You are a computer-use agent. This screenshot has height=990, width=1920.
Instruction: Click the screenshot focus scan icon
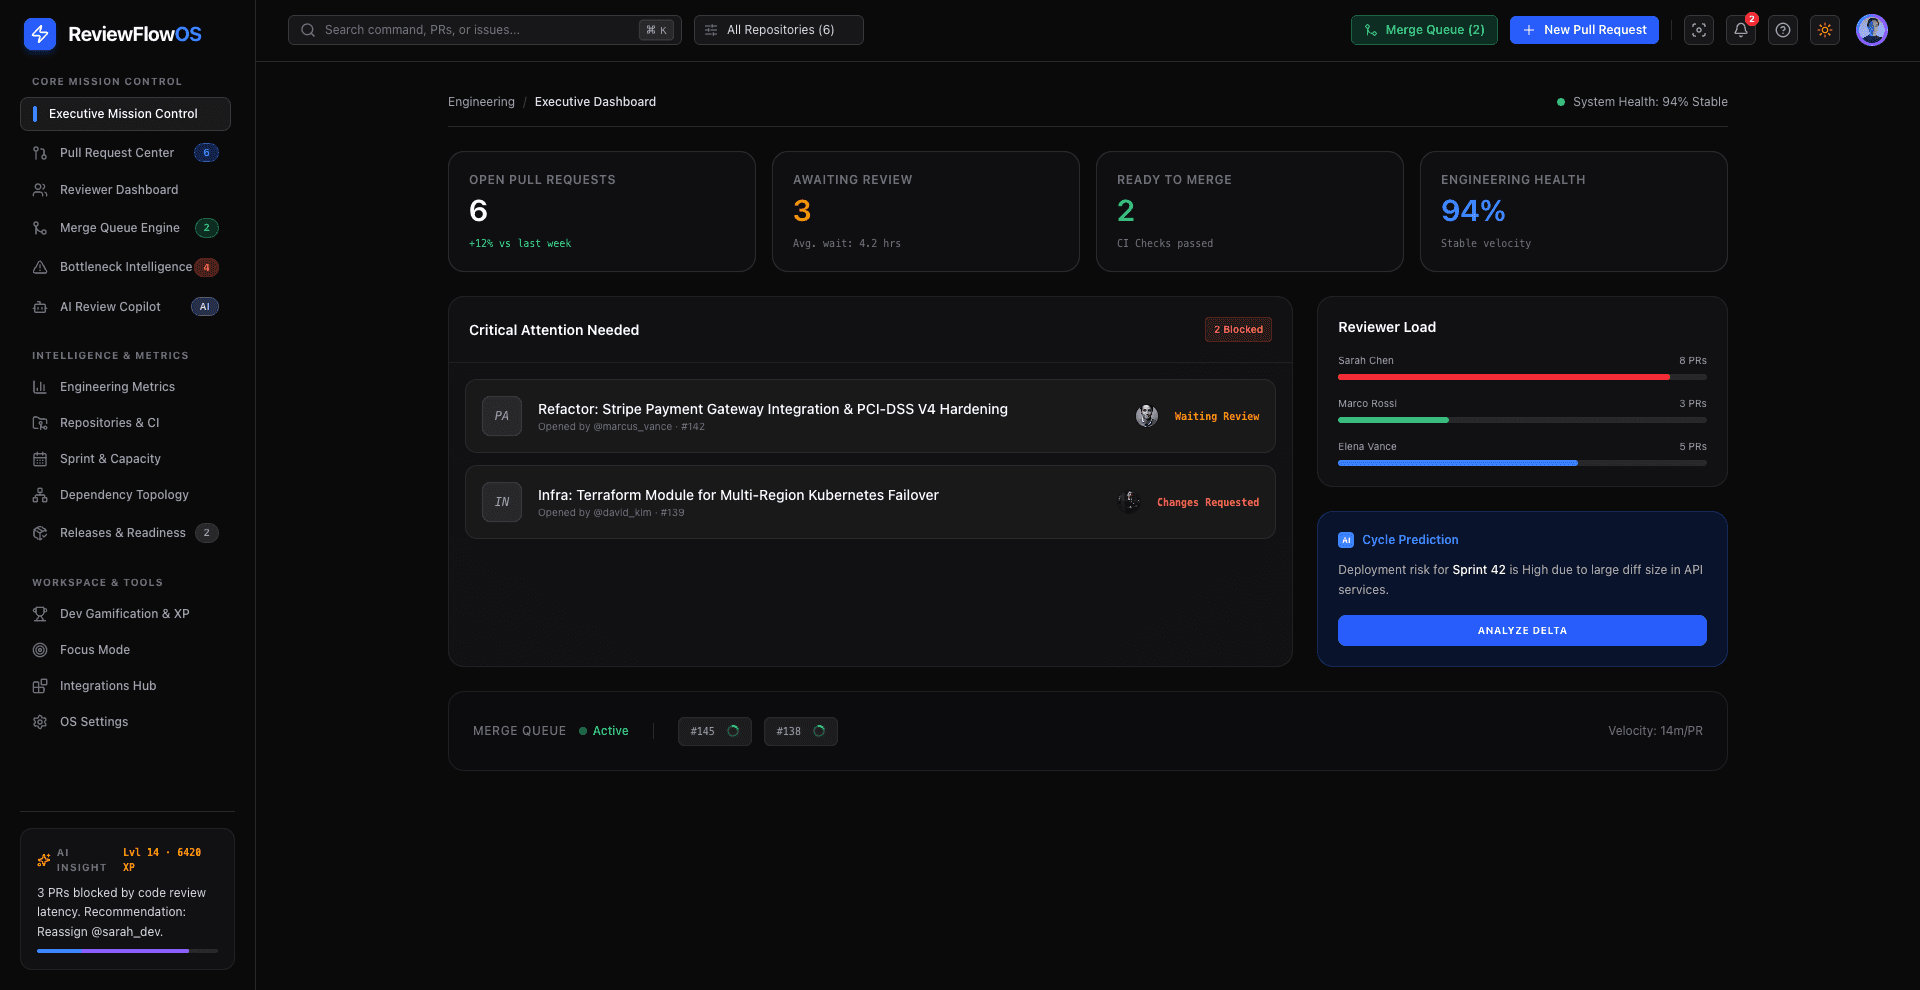[1699, 30]
